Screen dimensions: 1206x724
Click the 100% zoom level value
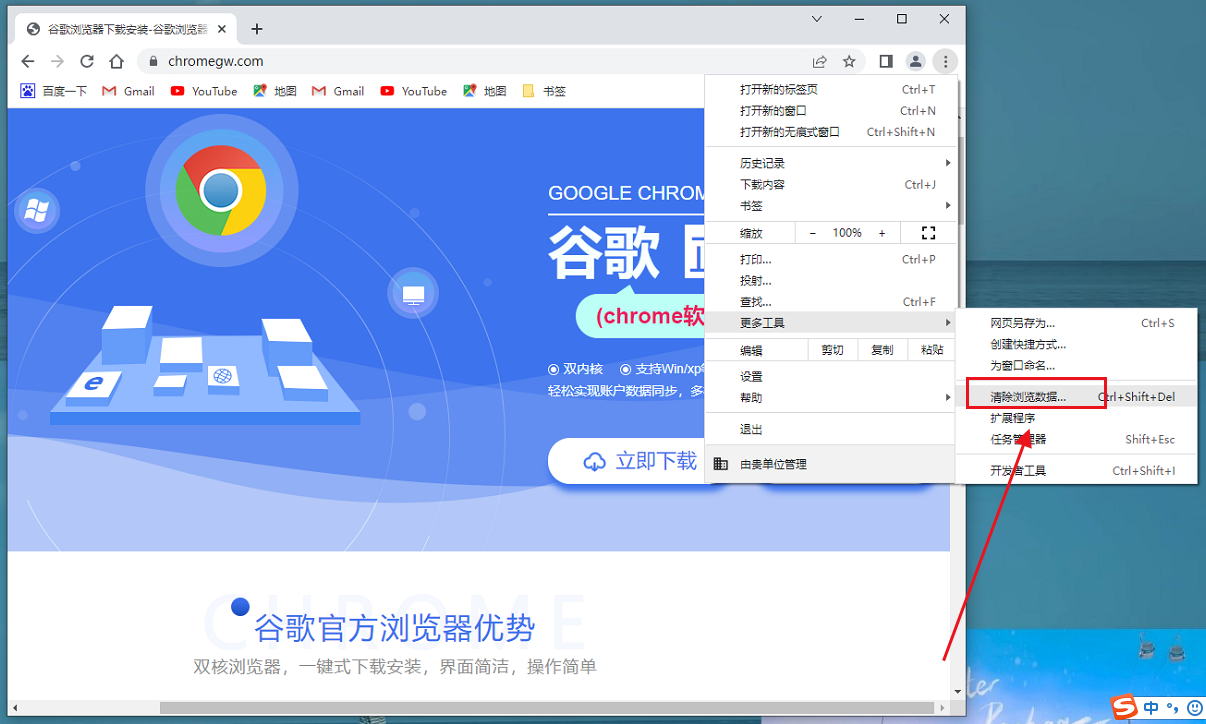847,233
